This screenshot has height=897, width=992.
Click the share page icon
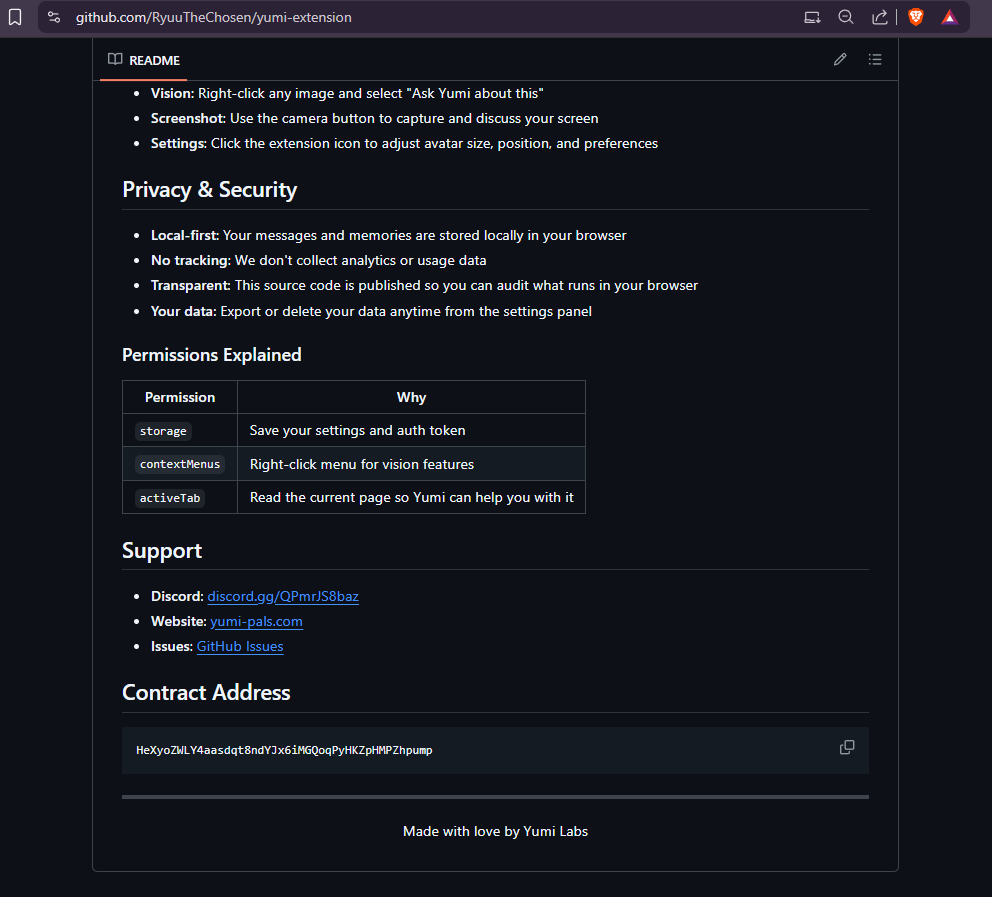tap(879, 17)
